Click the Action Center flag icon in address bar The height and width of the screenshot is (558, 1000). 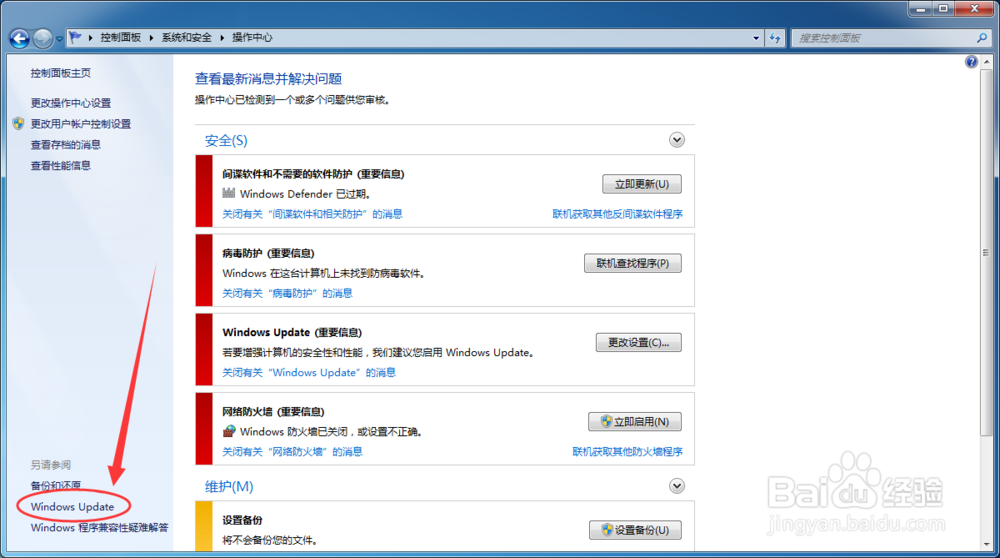(x=75, y=38)
